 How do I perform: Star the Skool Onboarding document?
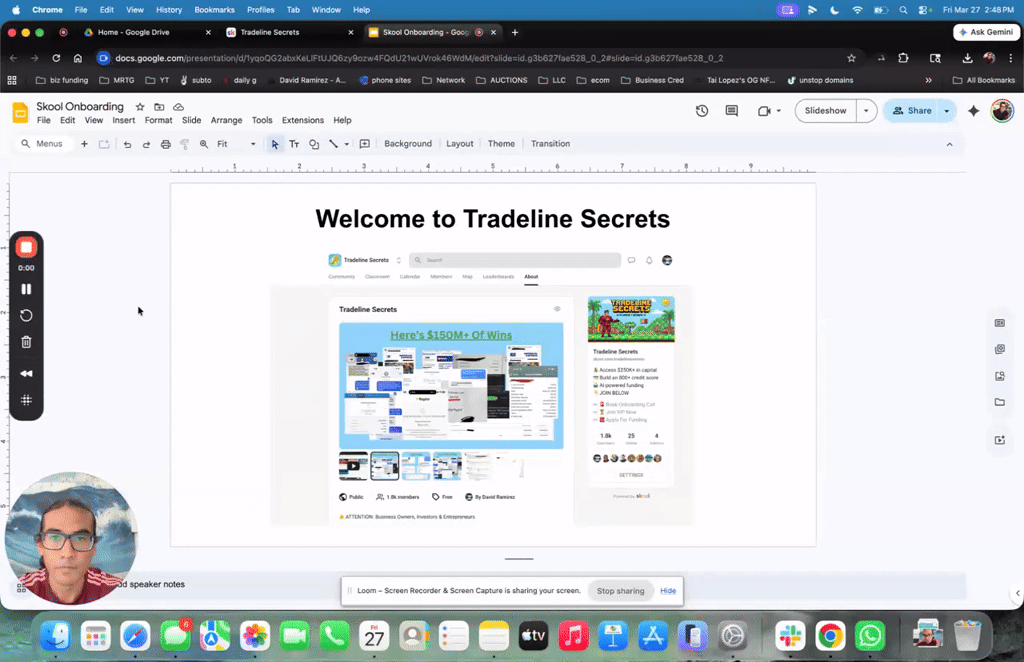tap(140, 106)
